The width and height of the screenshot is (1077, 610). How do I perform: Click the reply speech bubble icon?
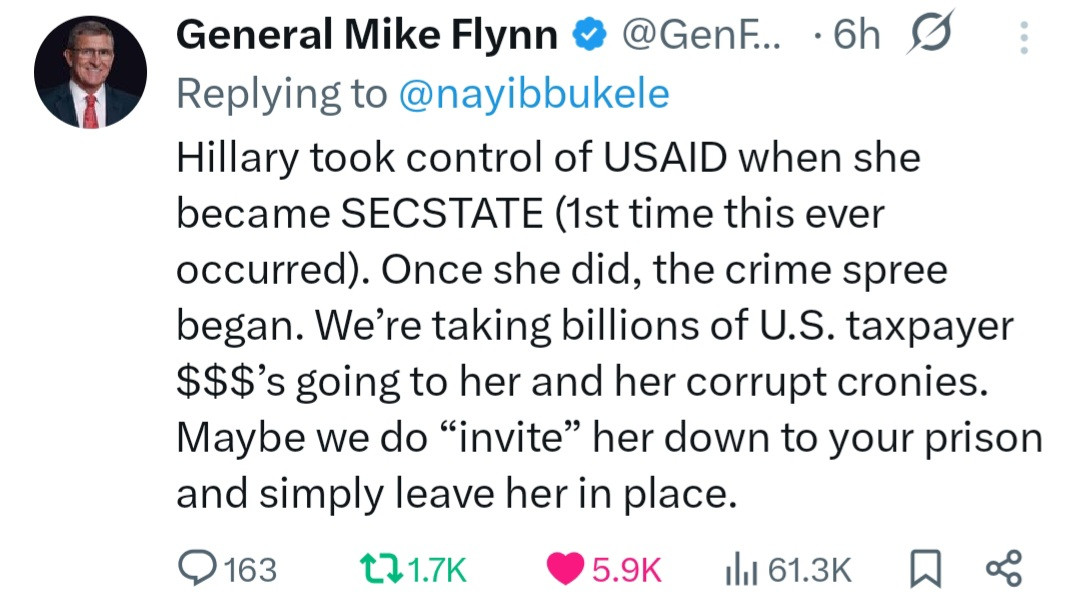[195, 569]
